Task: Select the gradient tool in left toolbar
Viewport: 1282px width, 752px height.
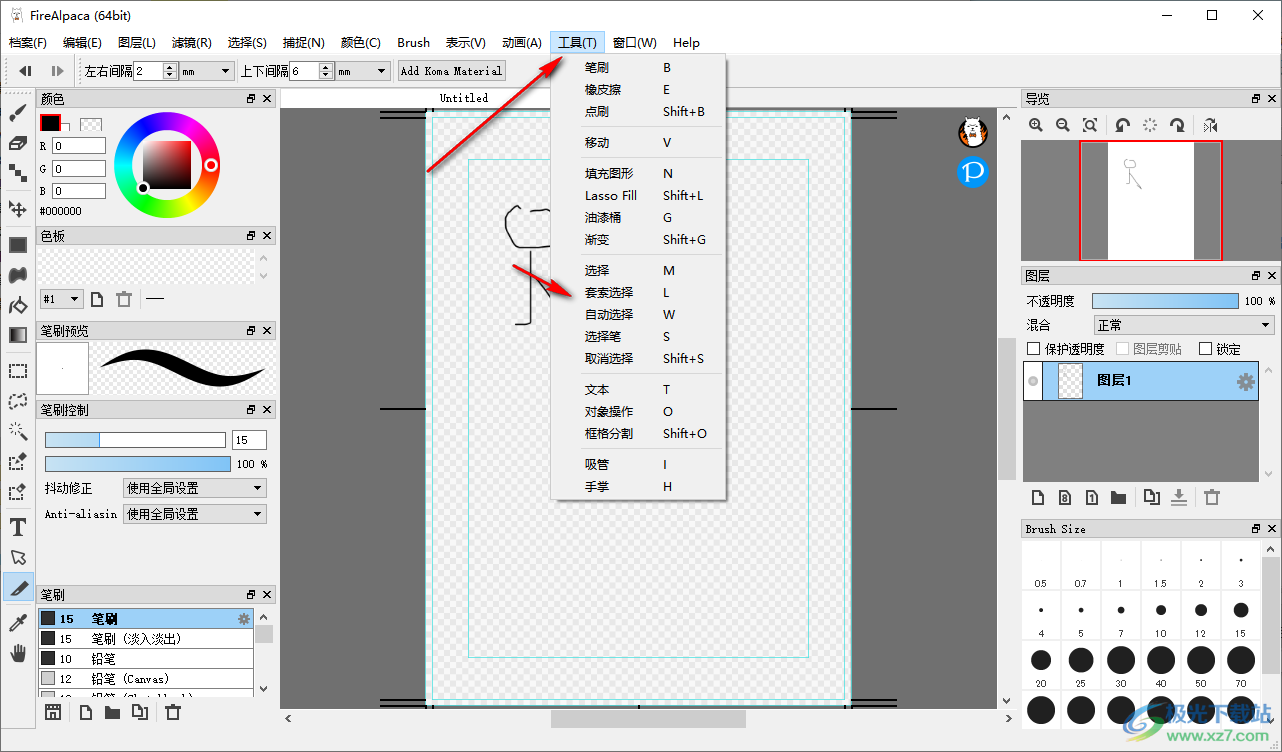Action: click(17, 335)
